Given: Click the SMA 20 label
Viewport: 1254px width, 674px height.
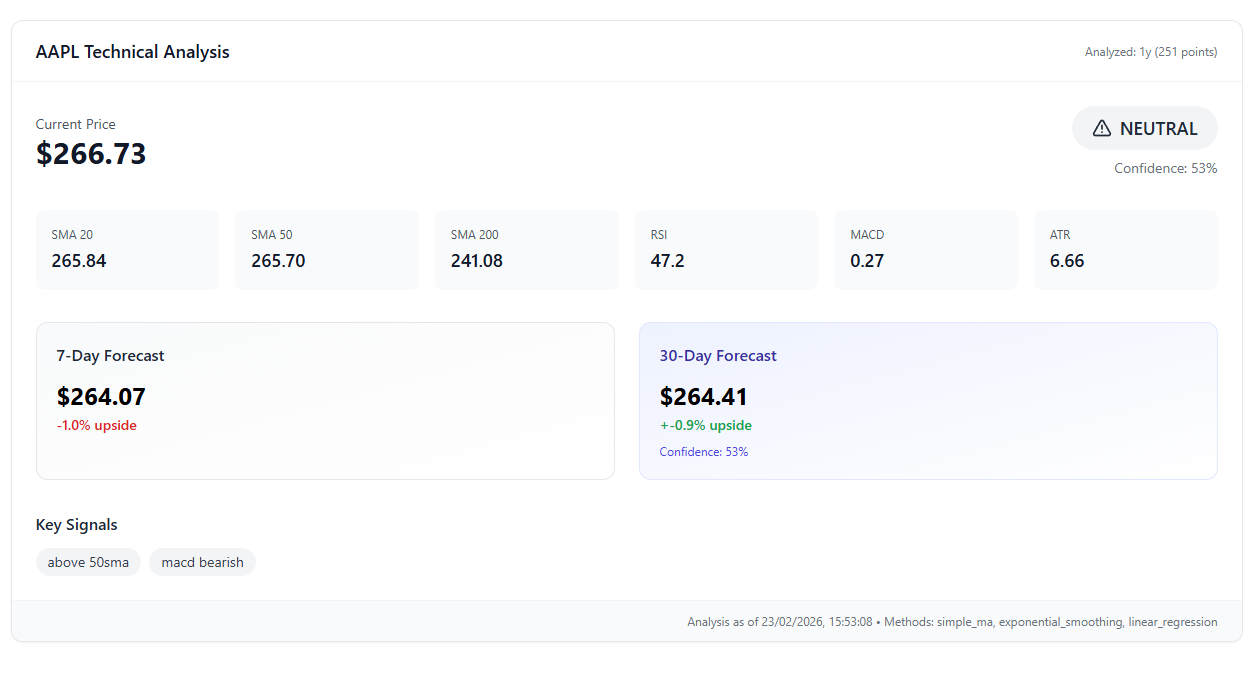Looking at the screenshot, I should click(x=72, y=235).
